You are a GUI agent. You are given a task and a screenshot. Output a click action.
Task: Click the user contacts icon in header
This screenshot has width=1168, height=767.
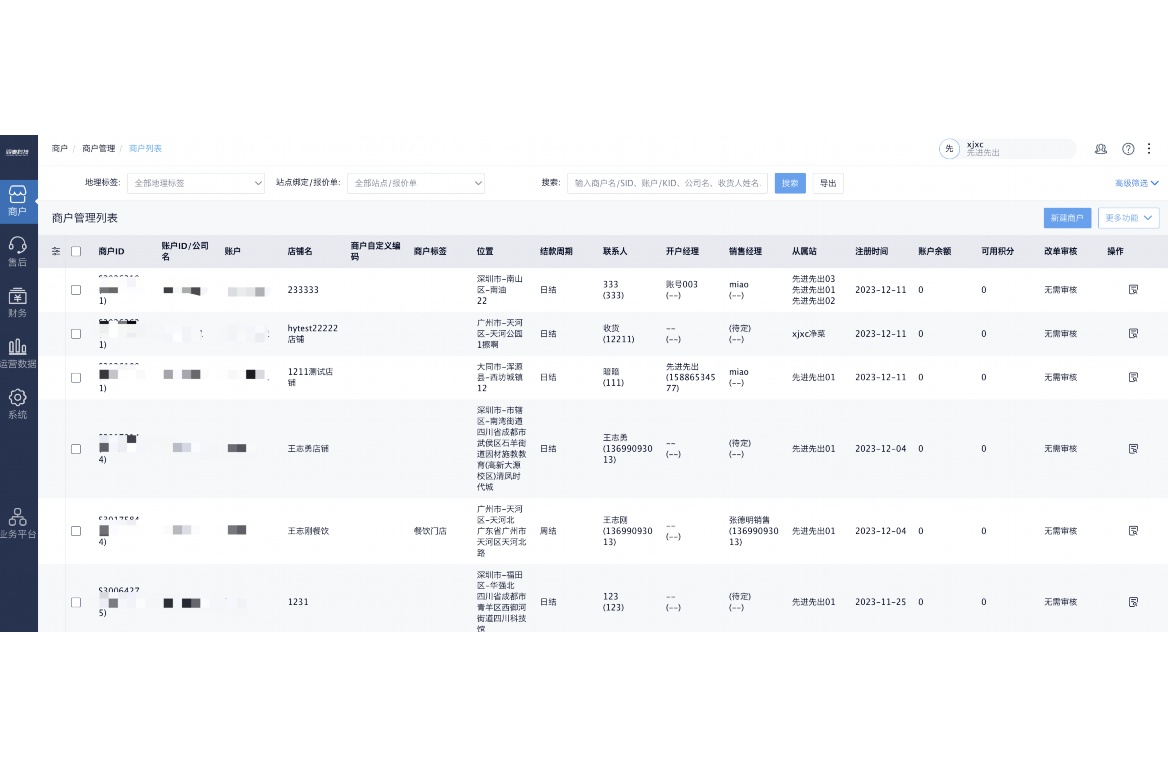[1101, 149]
